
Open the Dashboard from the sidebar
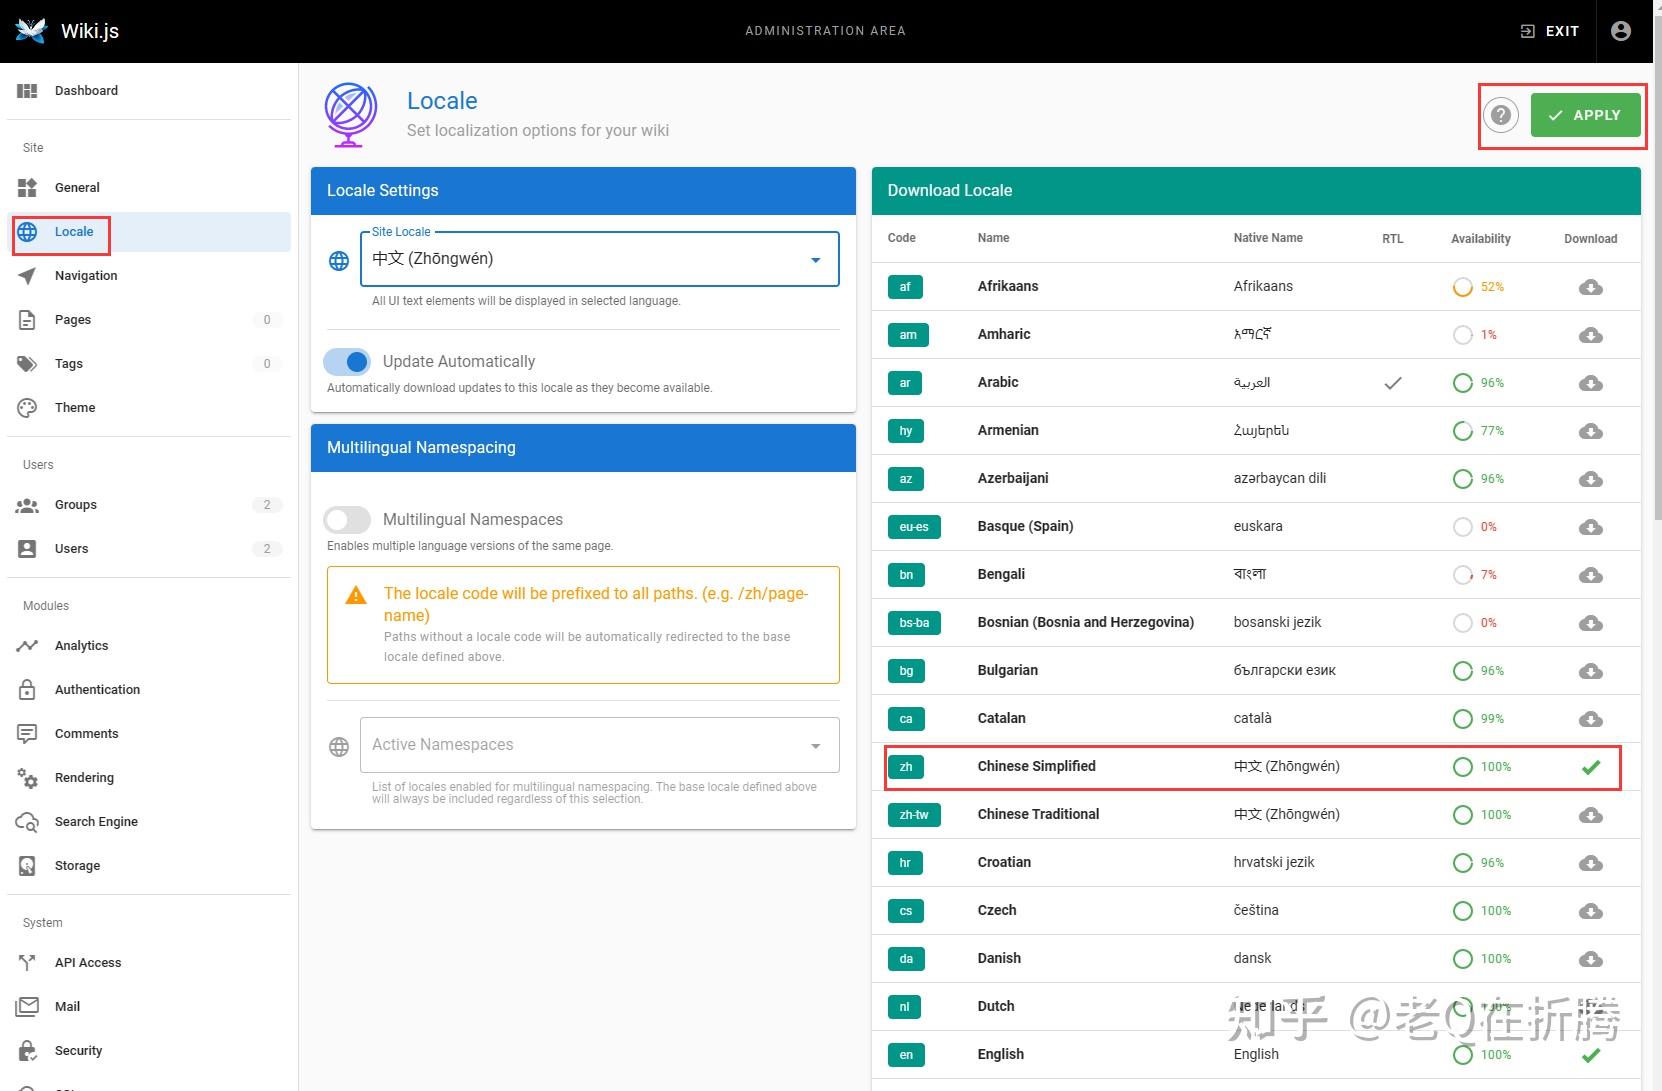(86, 90)
